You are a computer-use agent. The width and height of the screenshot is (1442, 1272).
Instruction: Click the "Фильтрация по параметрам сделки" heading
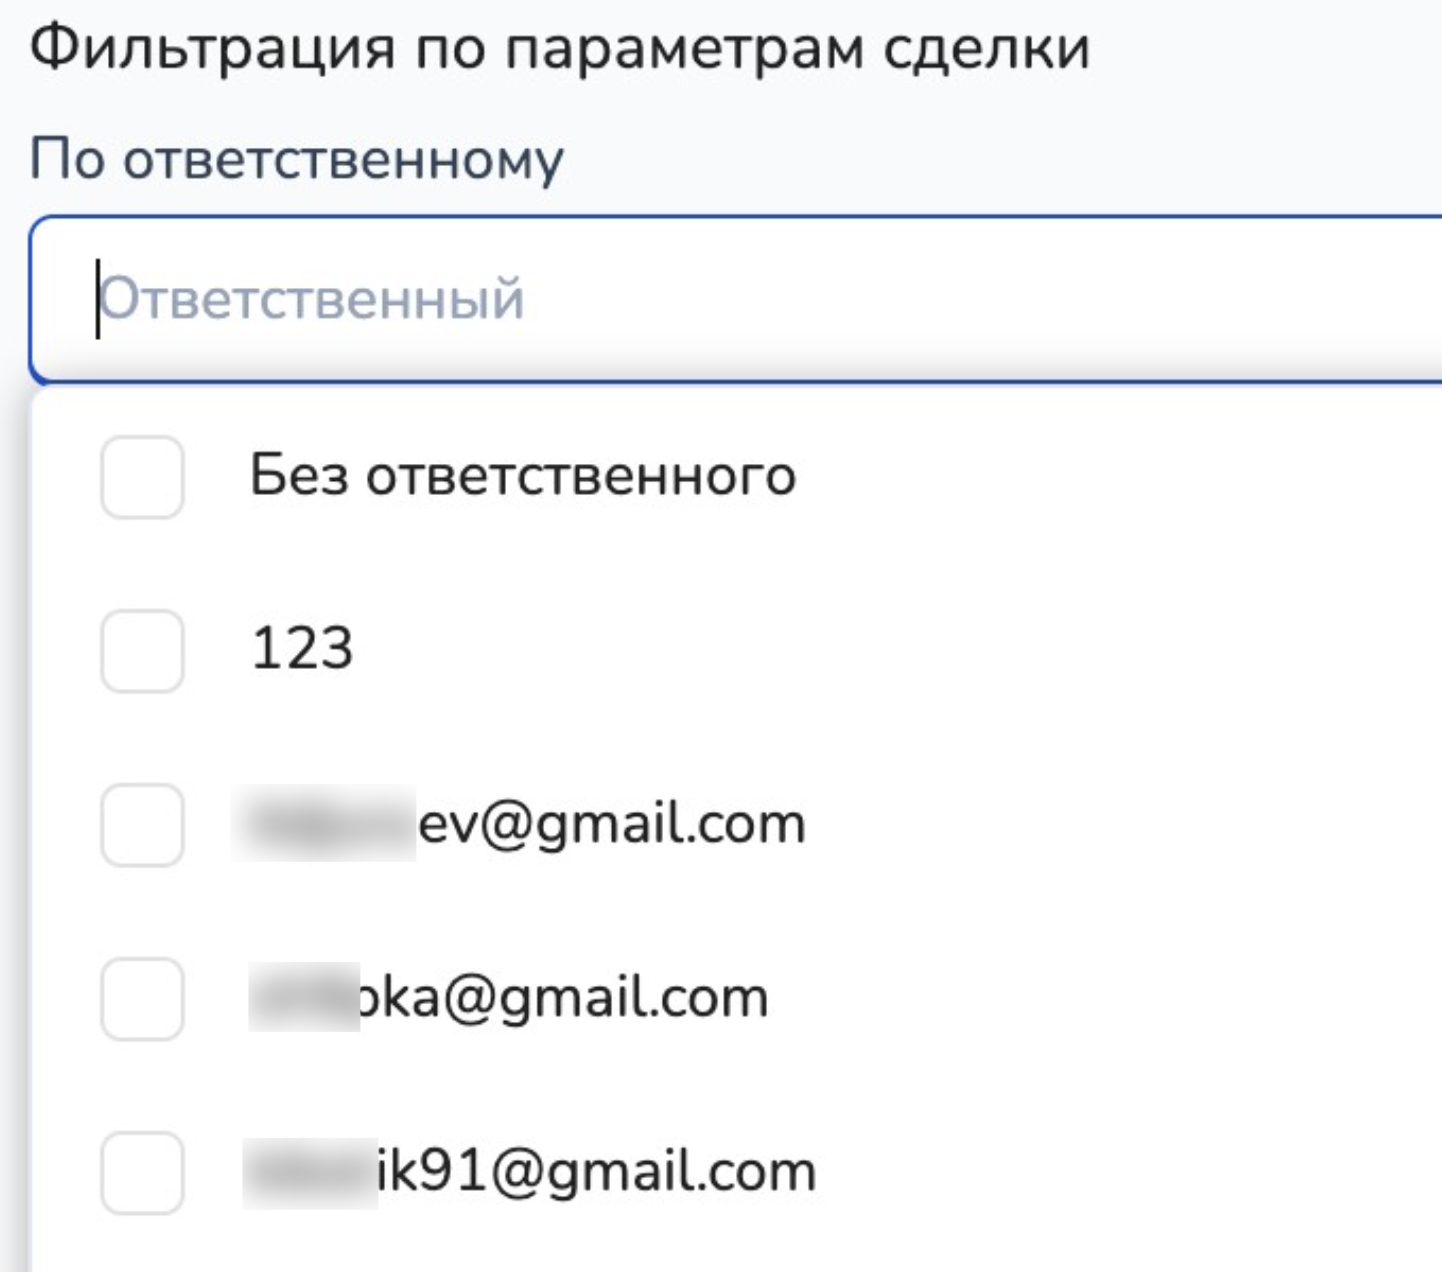coord(559,47)
